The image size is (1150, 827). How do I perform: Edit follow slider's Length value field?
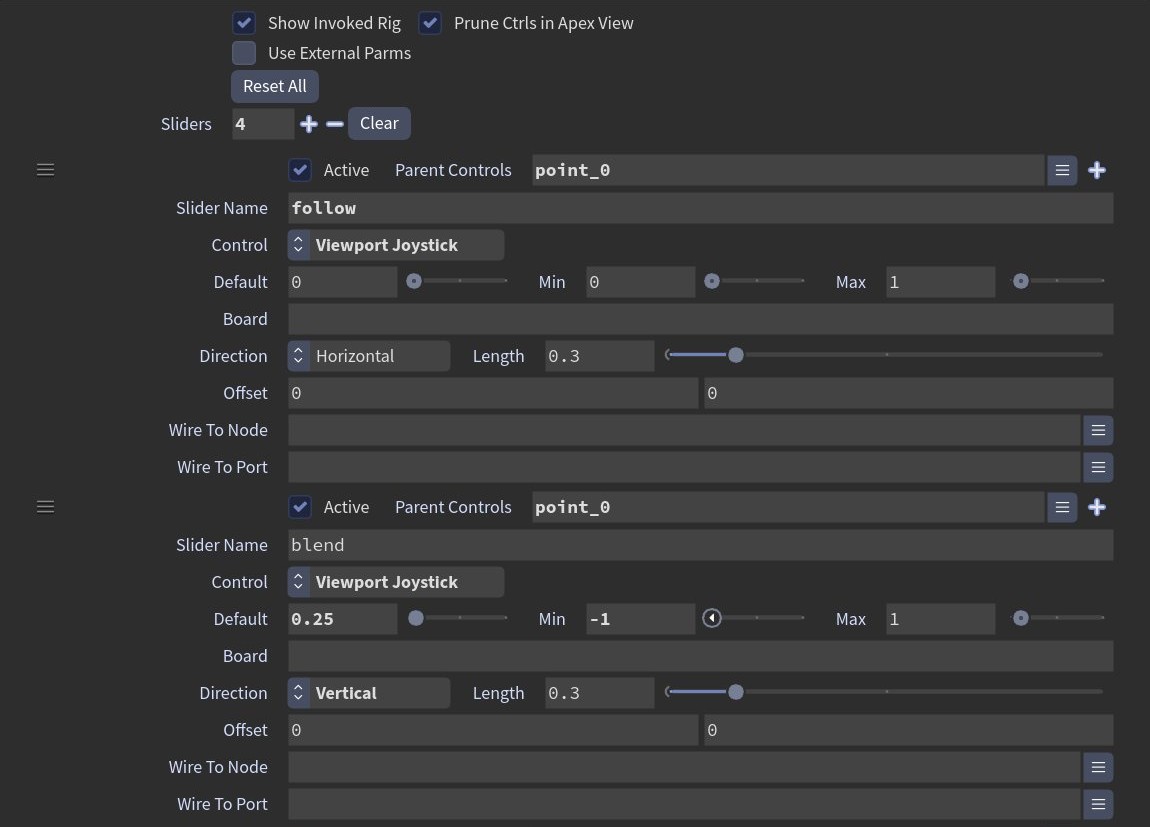599,356
